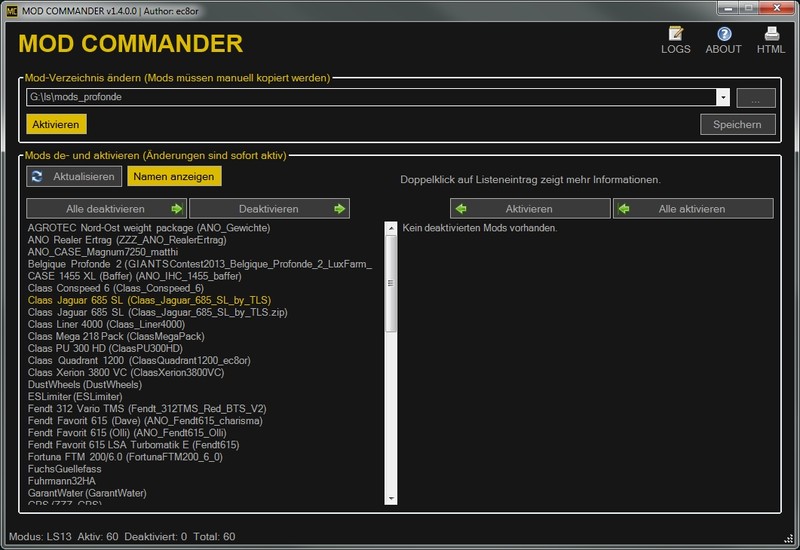Select Fendt 312 Vario TMS mod

147,408
